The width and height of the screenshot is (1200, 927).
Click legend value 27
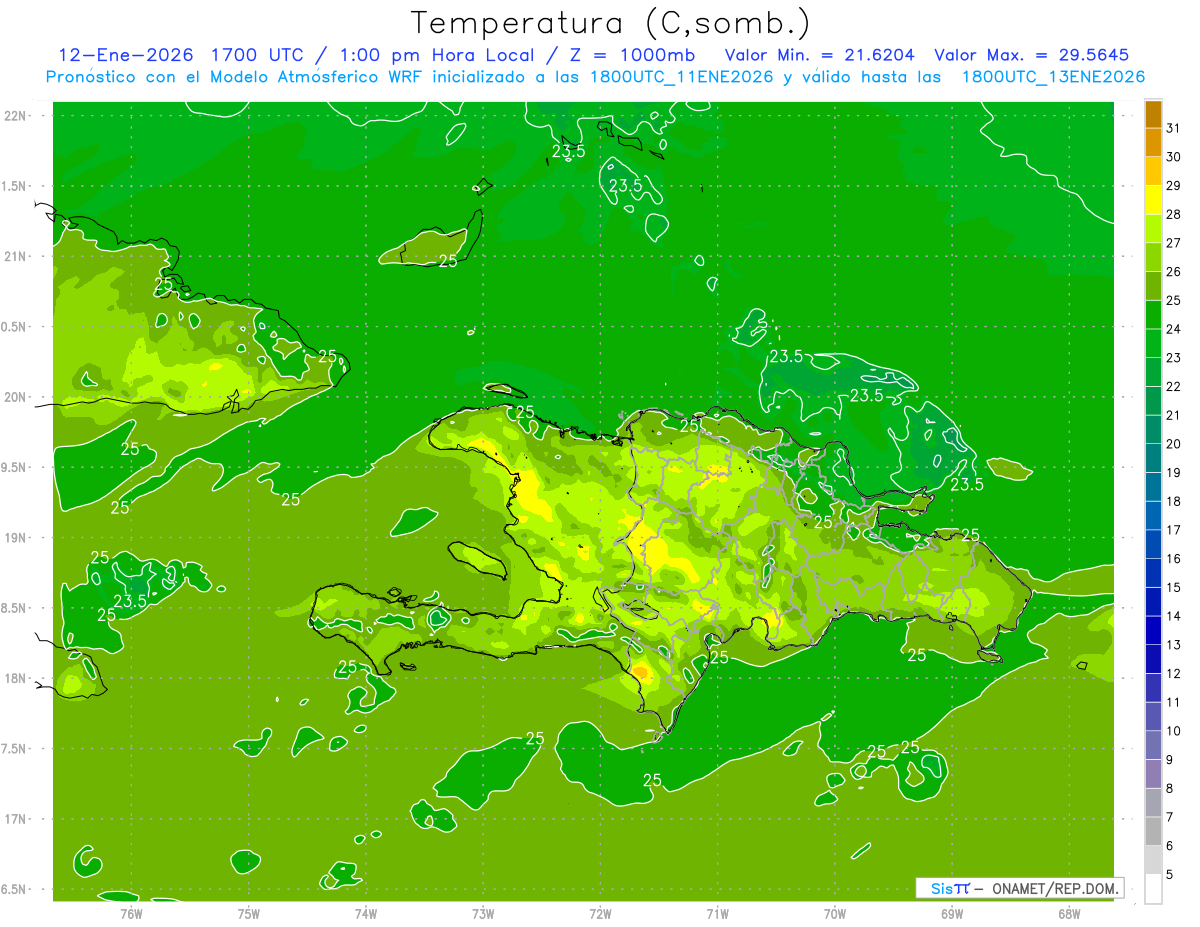[1175, 242]
